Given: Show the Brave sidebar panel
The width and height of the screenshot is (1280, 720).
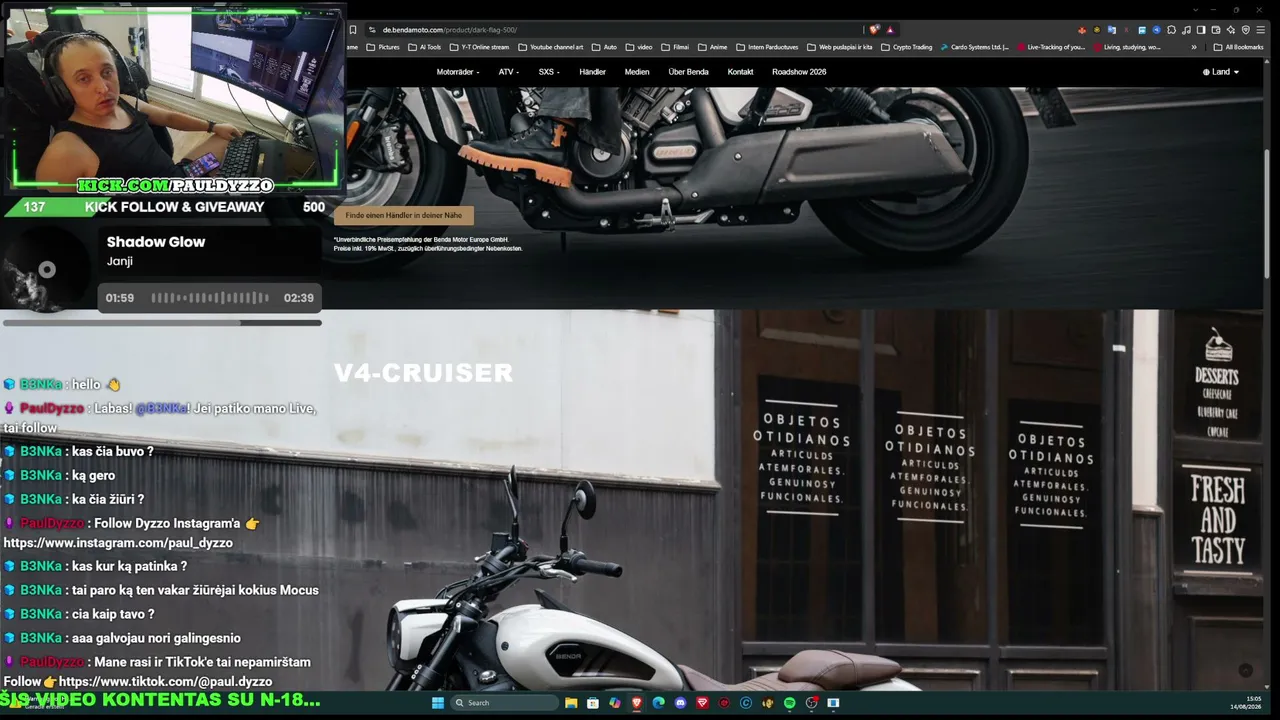Looking at the screenshot, I should (x=1201, y=30).
